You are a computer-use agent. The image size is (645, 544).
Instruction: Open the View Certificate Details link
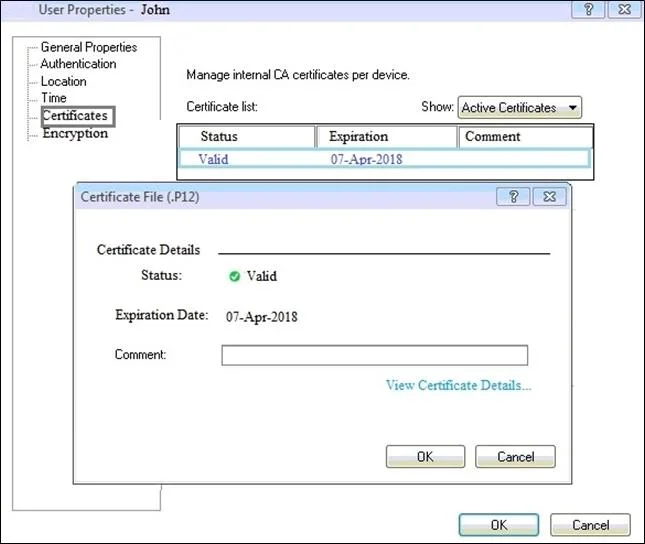[x=459, y=385]
